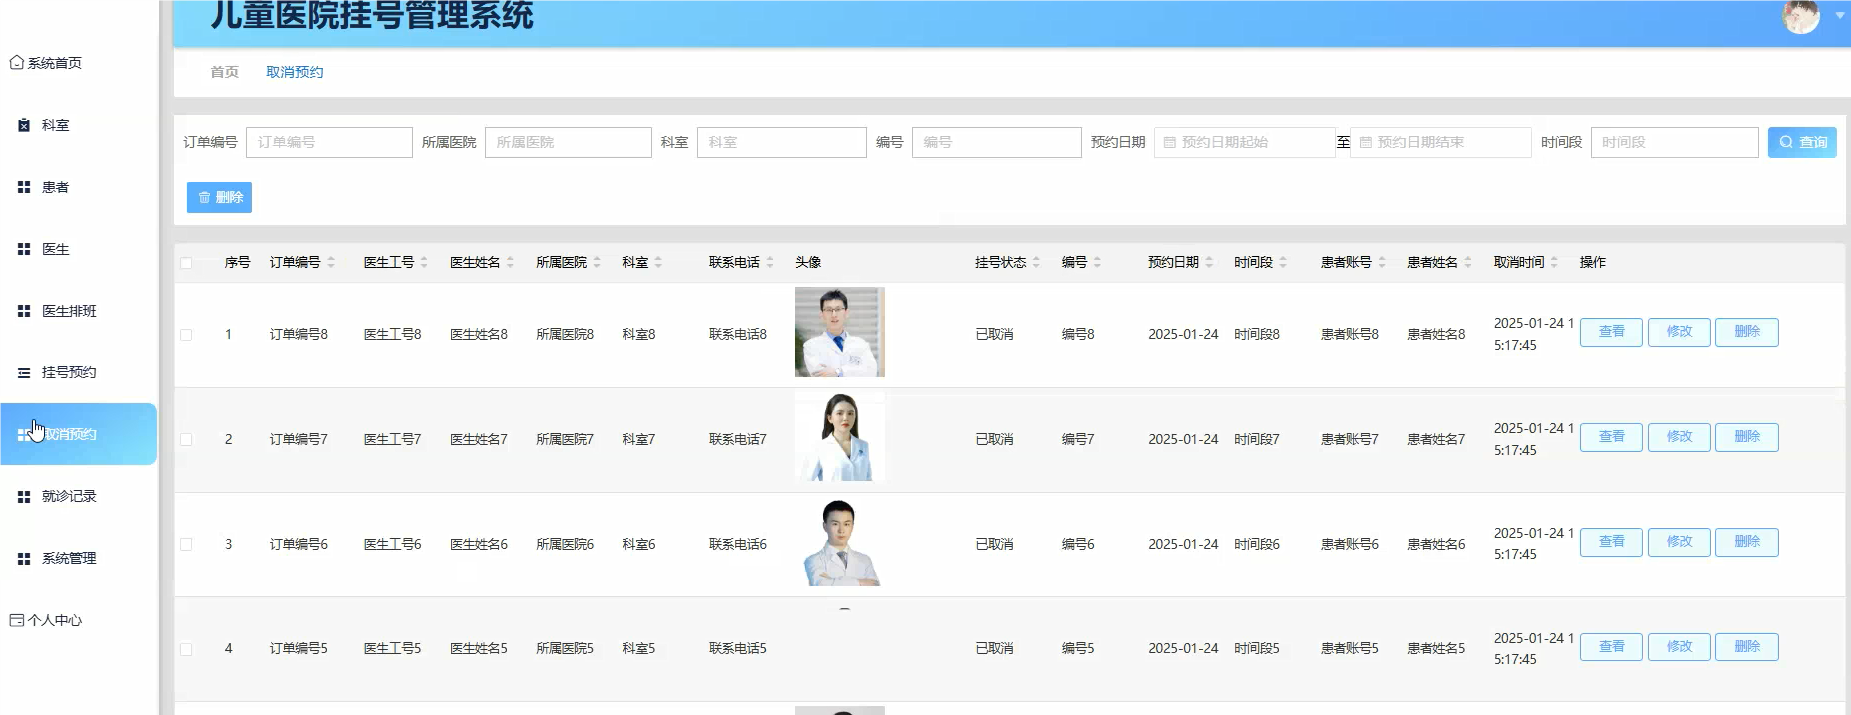The image size is (1851, 715).
Task: Click the card icon beside 个人中心
Action: 16,620
